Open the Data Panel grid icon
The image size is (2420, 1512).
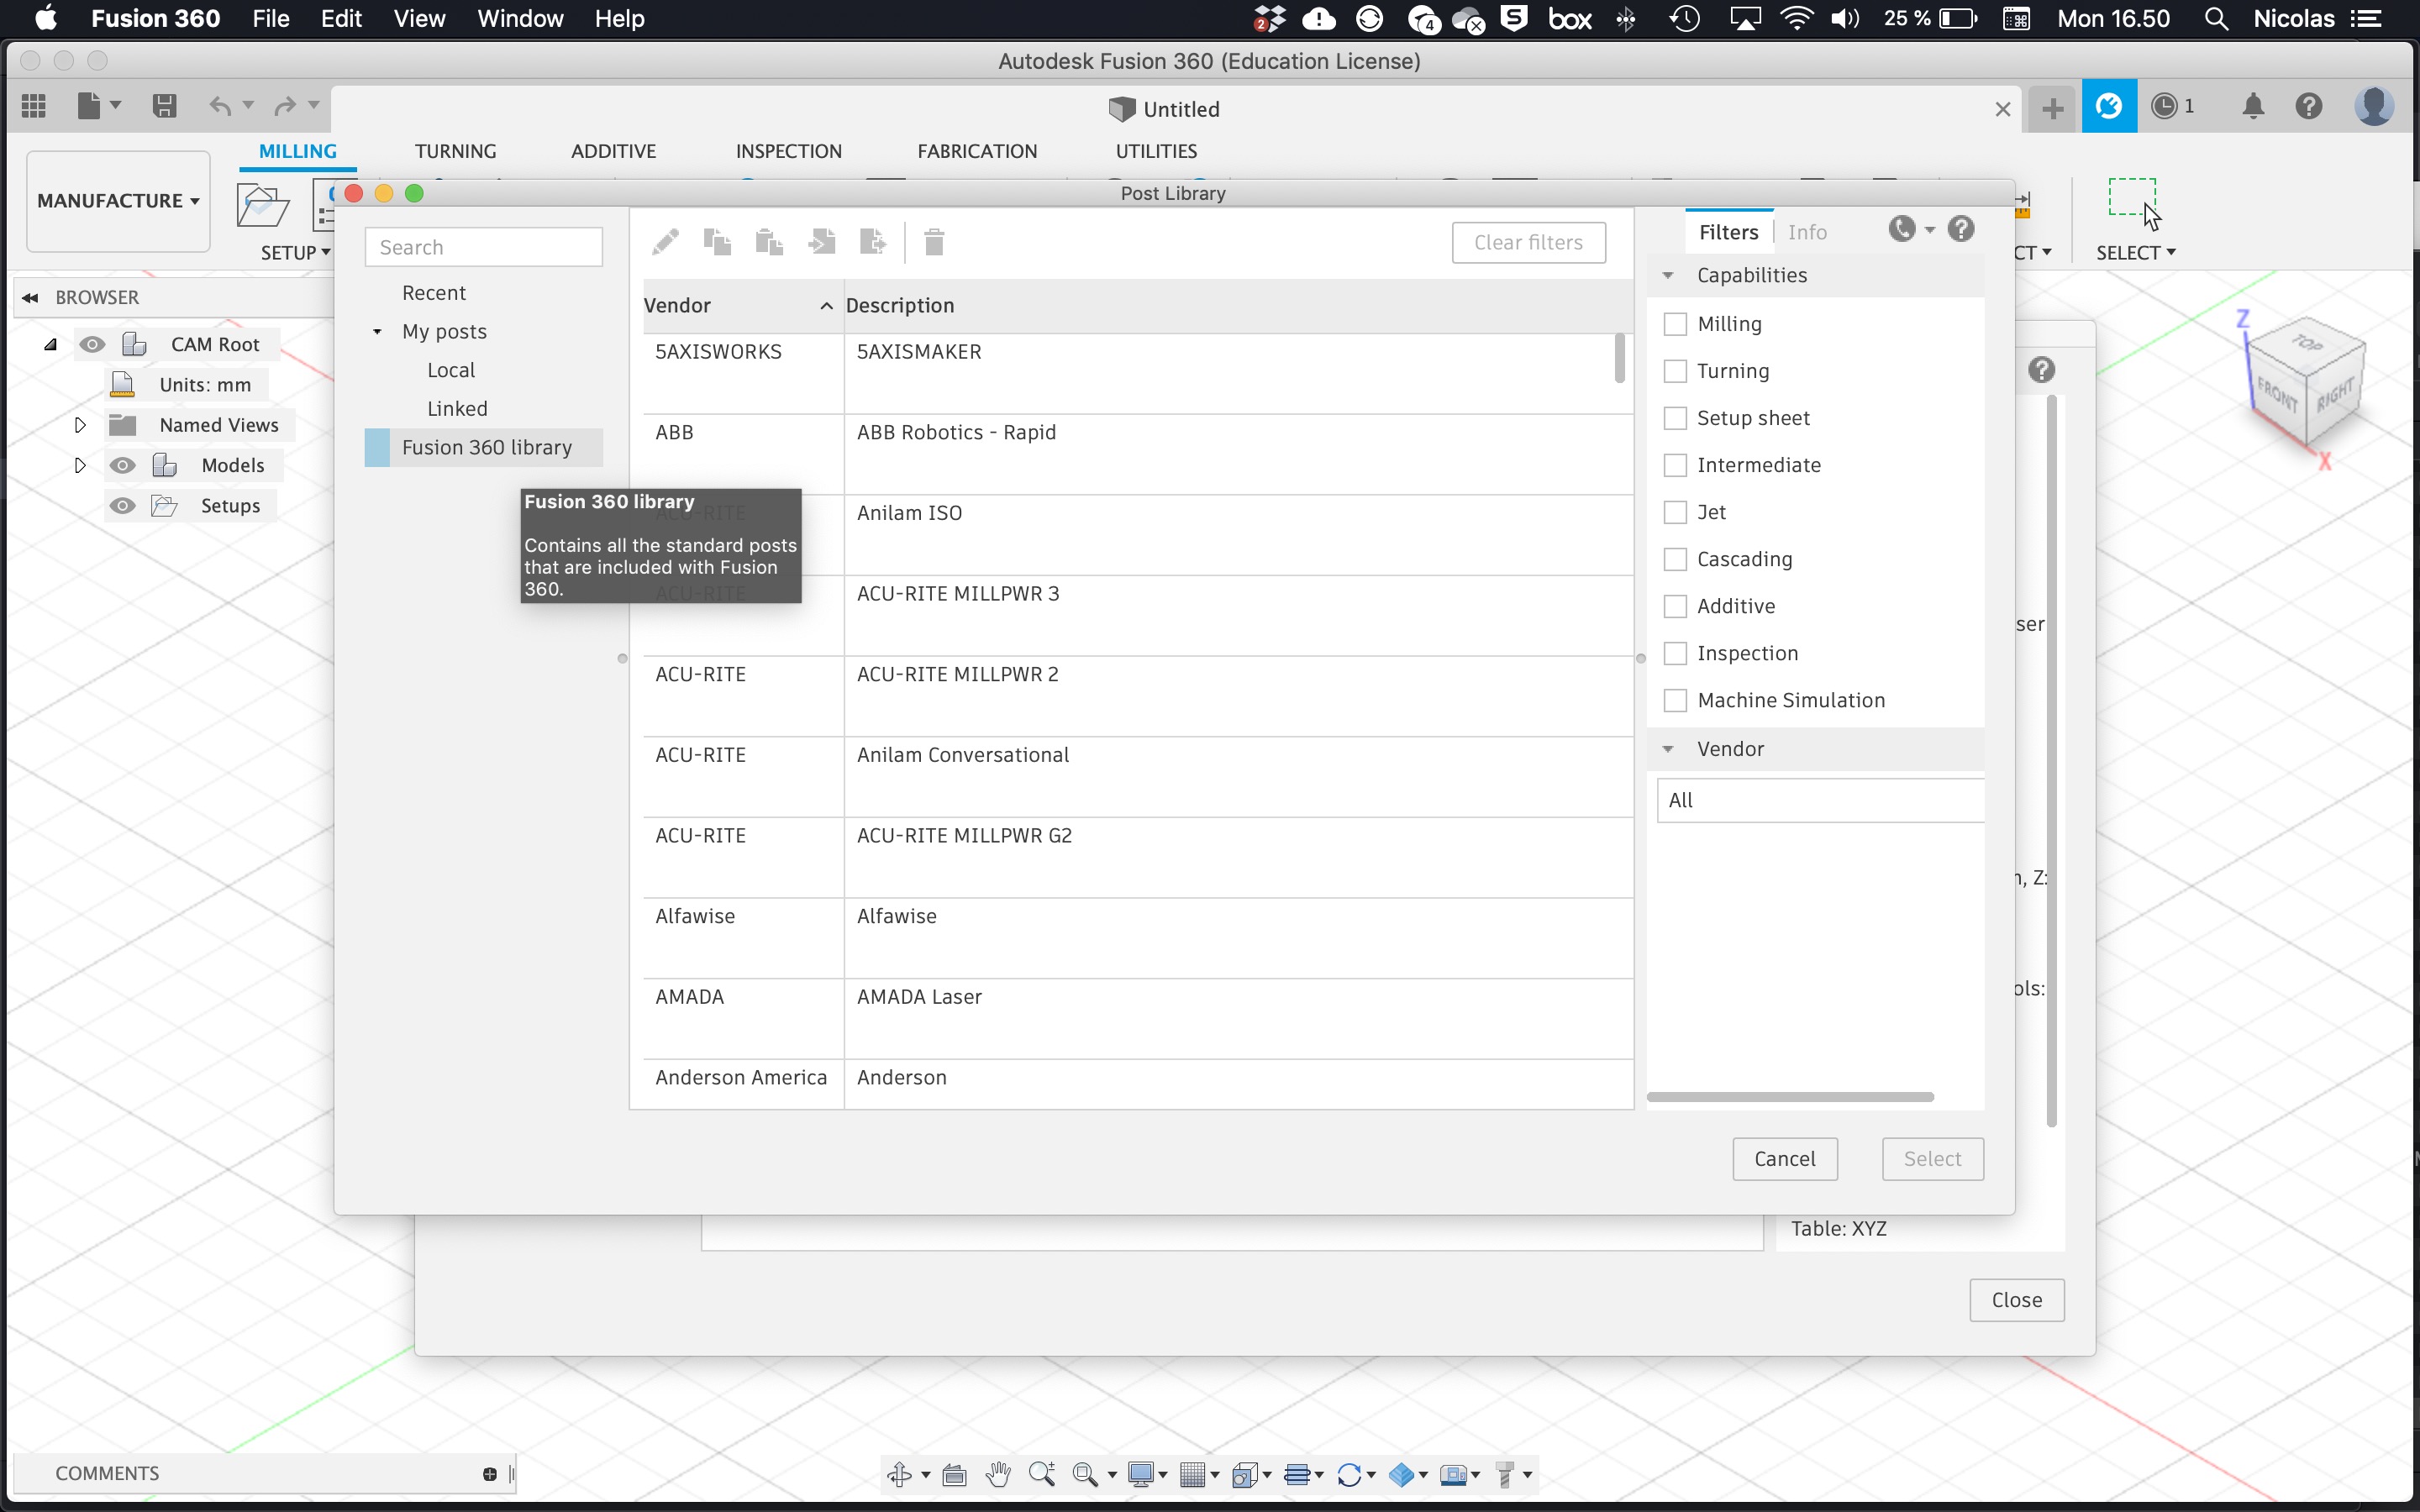point(34,106)
